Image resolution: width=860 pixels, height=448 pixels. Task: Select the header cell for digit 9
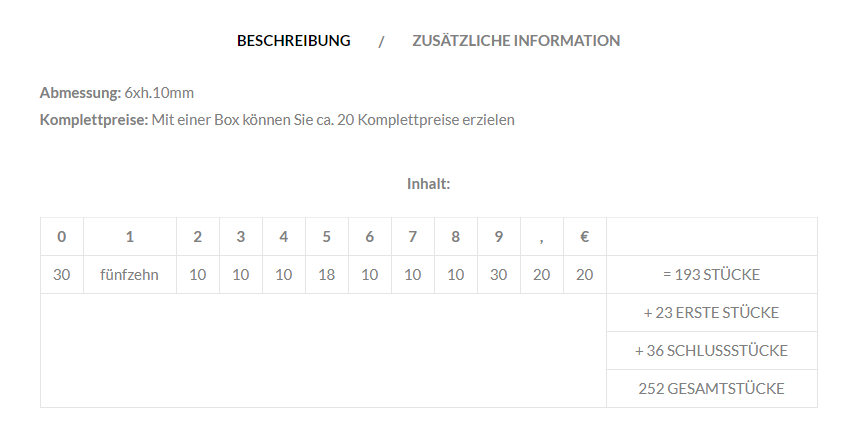pos(499,236)
